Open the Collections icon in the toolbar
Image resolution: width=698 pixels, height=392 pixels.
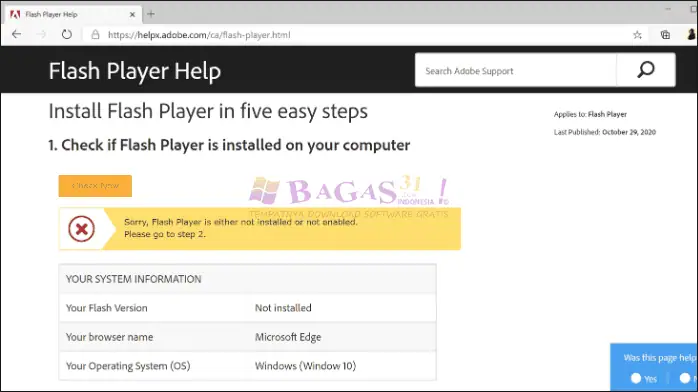click(665, 35)
